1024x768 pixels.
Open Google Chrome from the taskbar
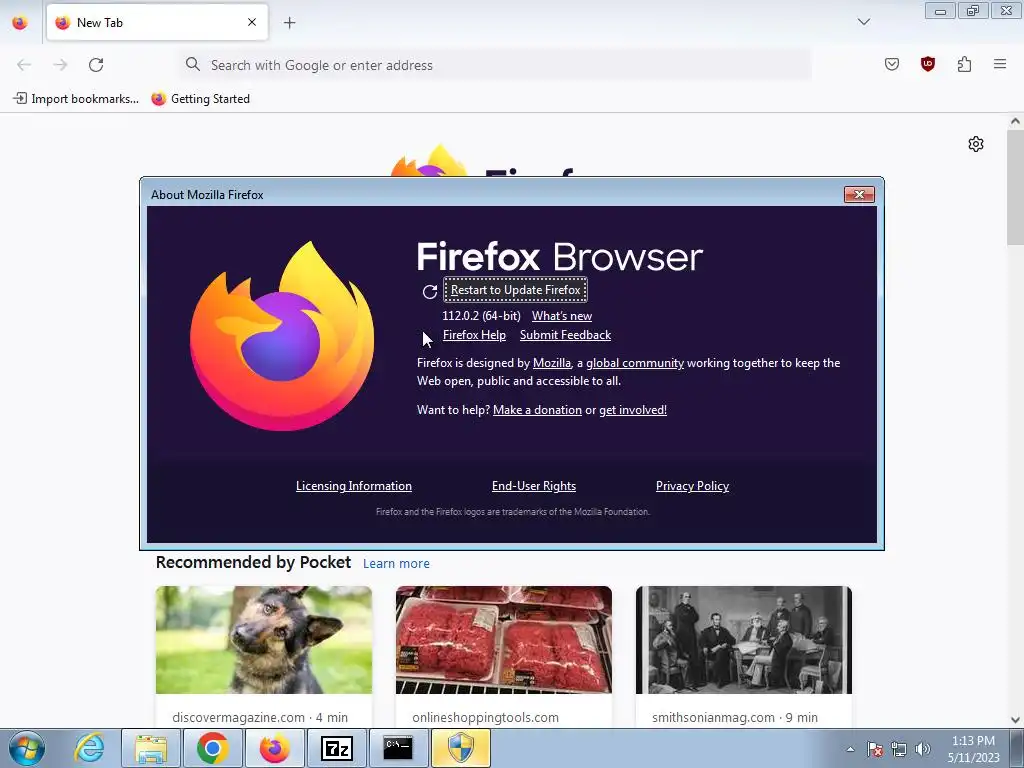(212, 748)
